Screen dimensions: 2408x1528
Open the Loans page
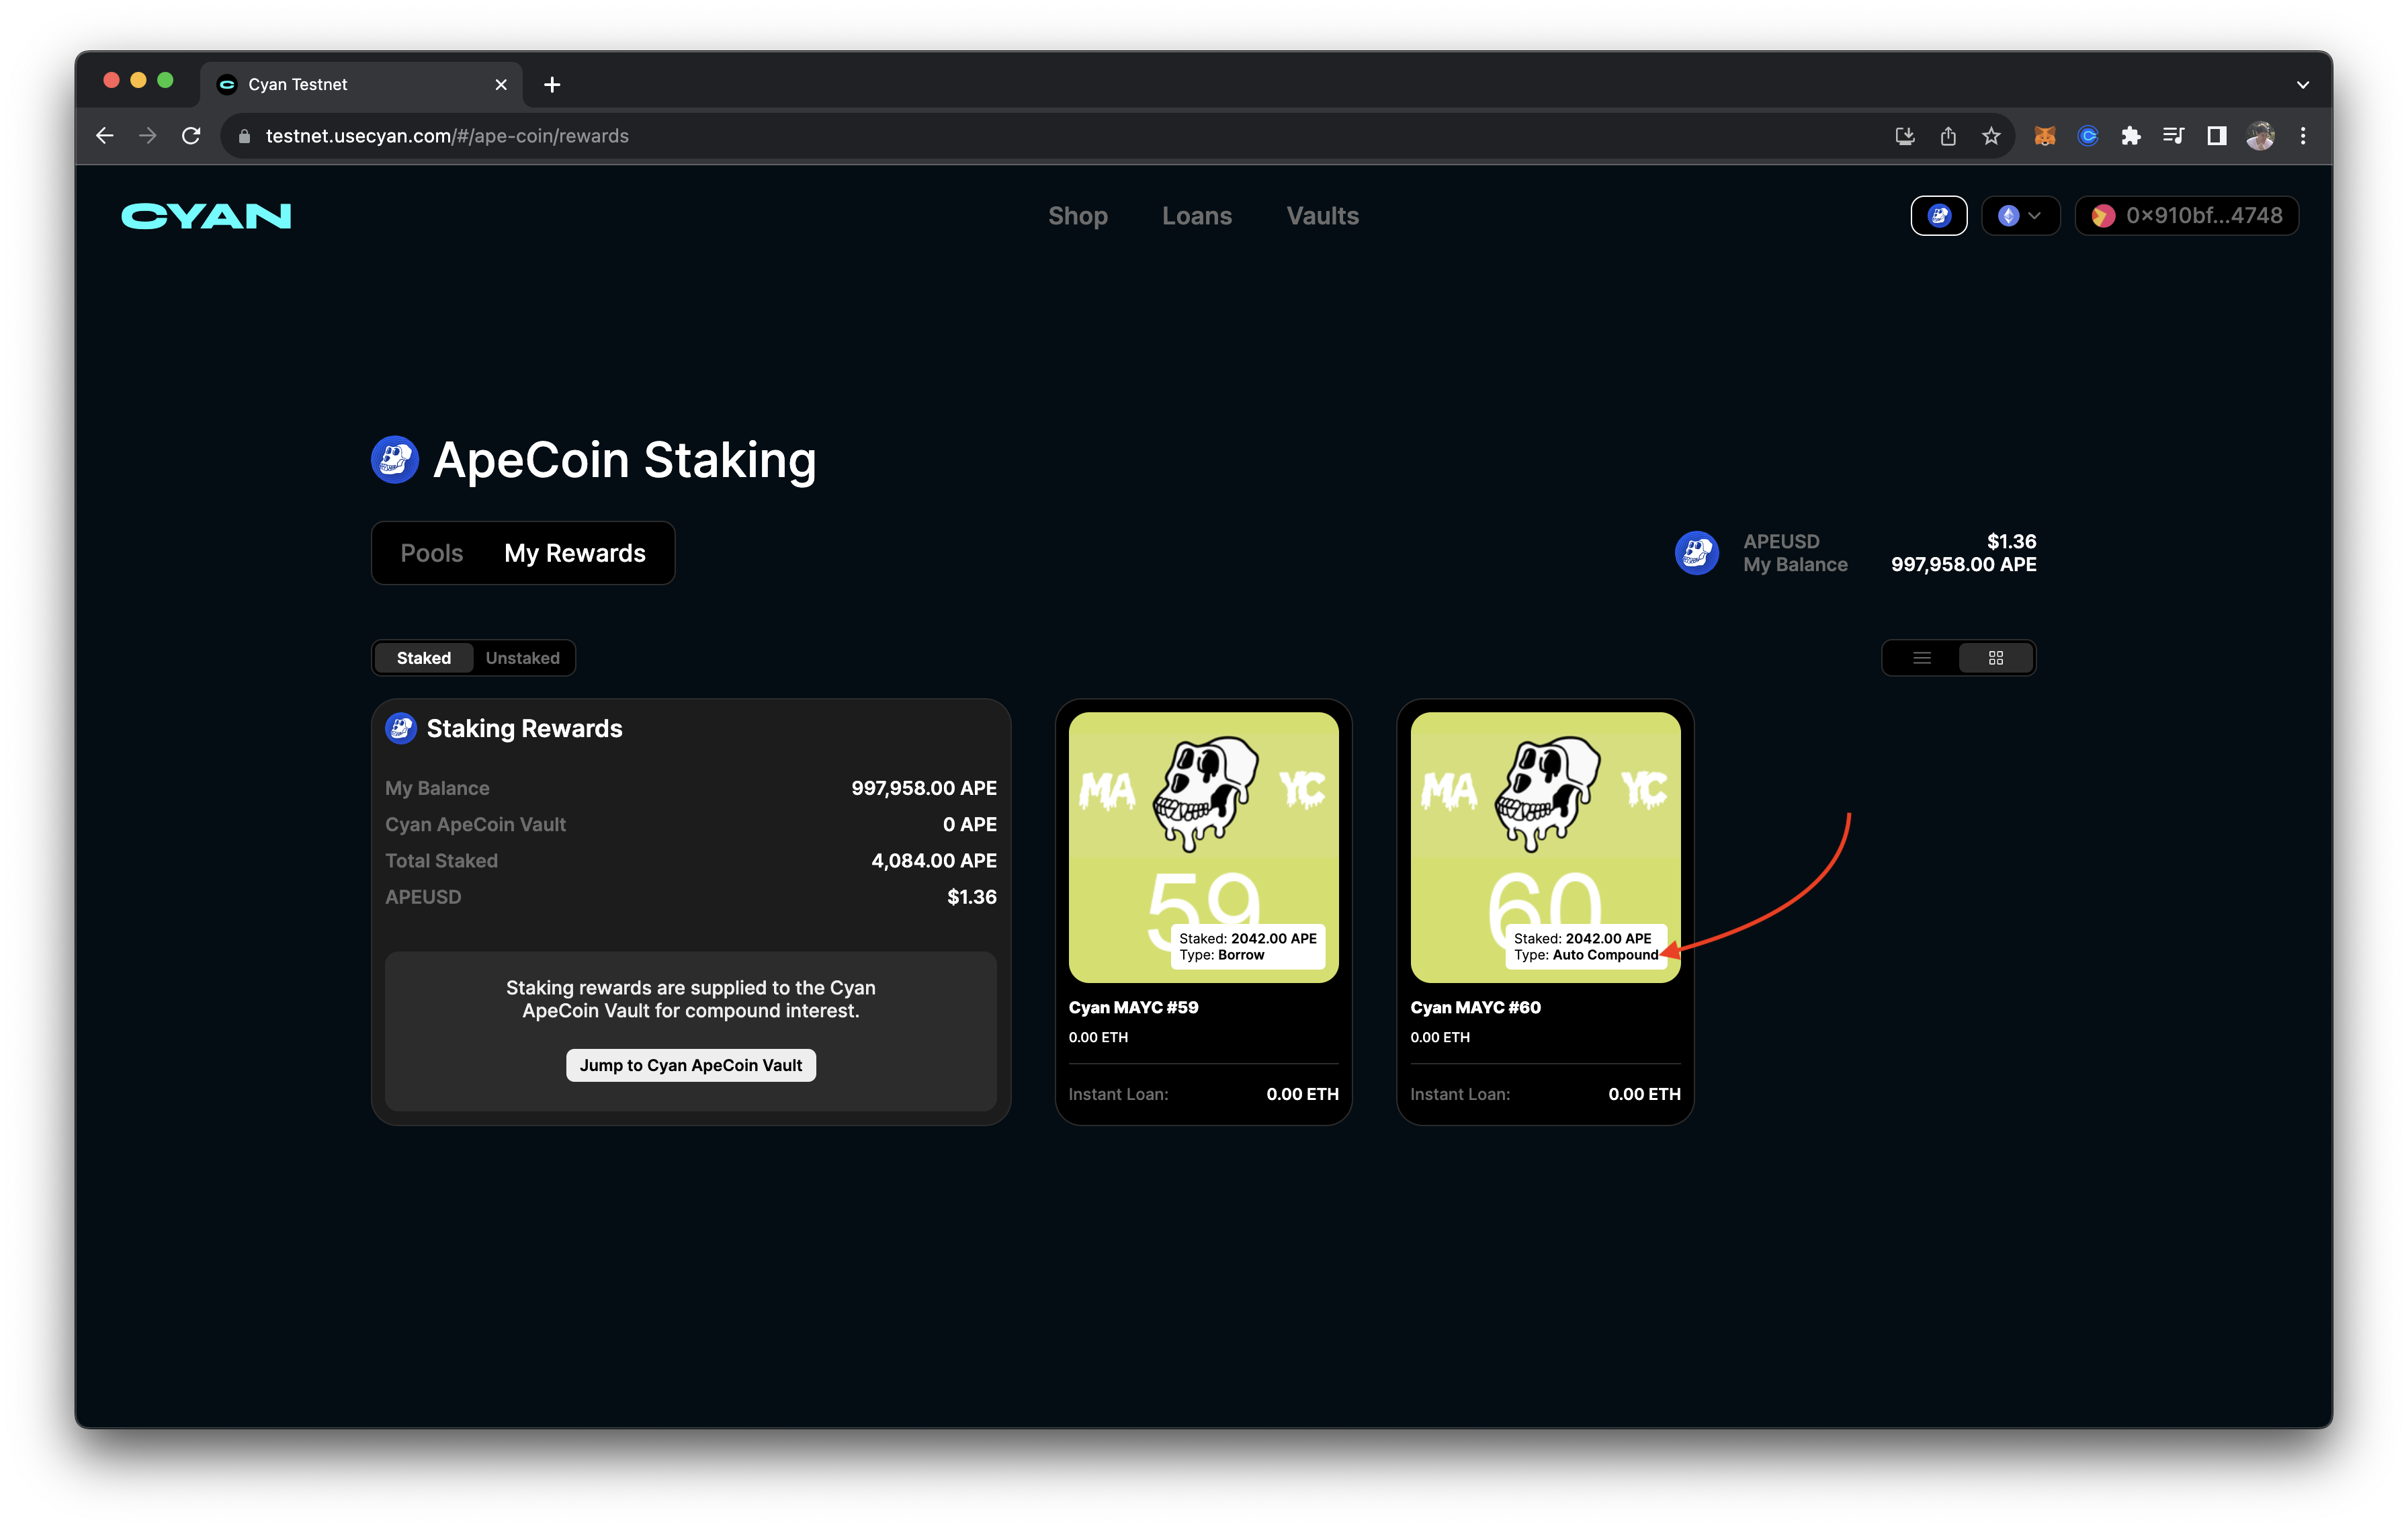click(x=1196, y=216)
